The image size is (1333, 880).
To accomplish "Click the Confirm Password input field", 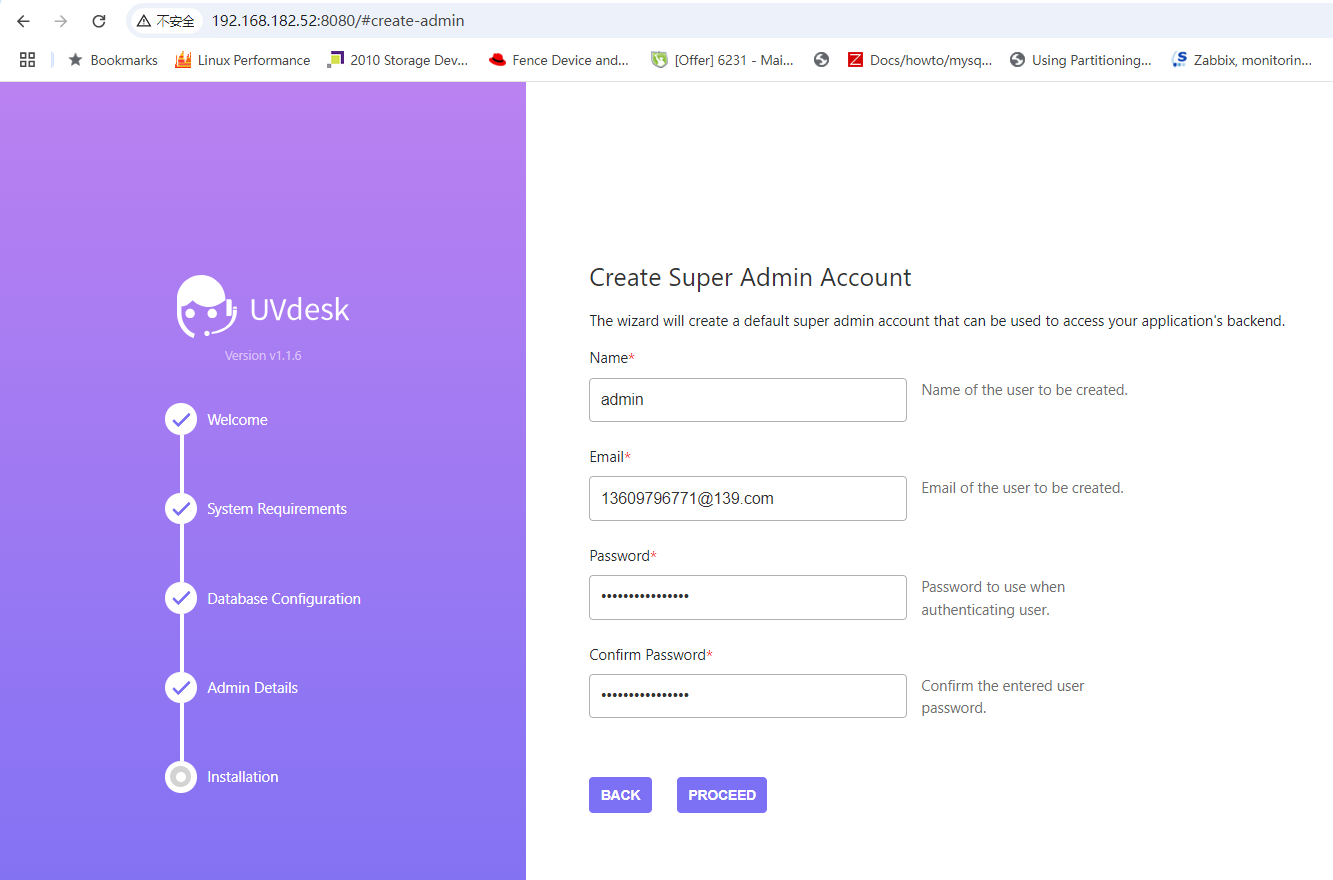I will coord(748,696).
